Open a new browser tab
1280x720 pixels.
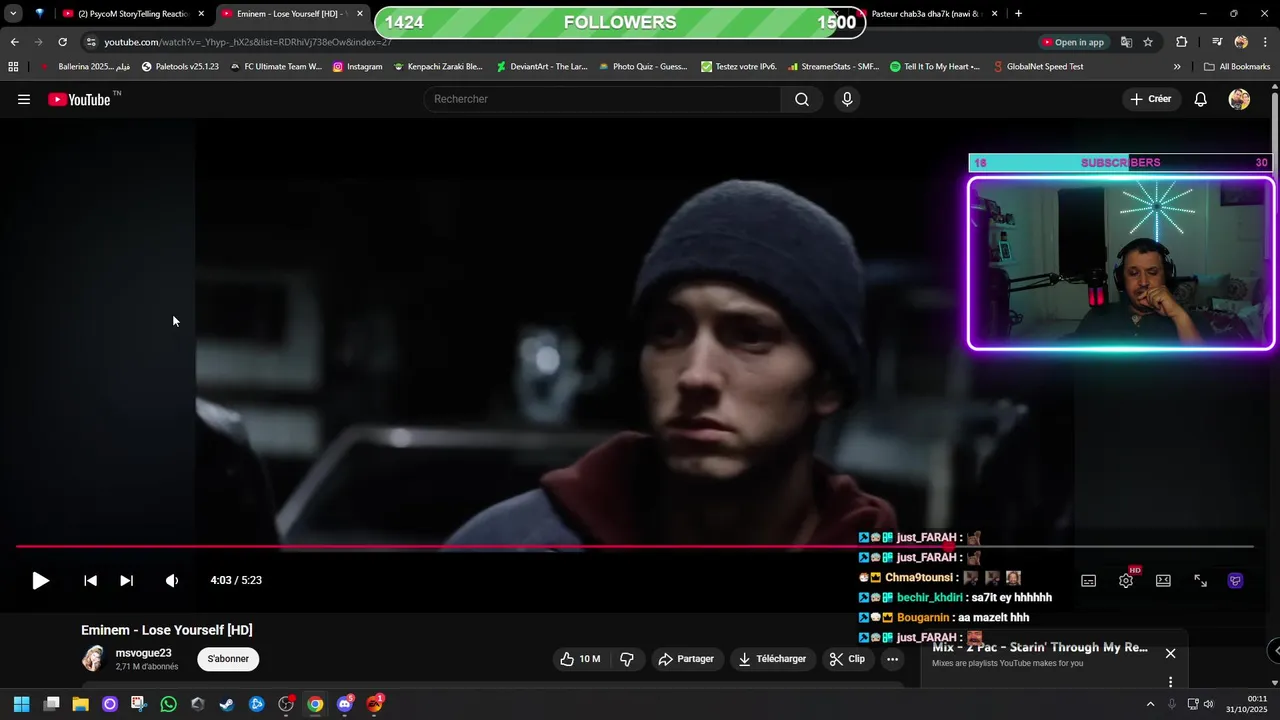coord(1018,14)
